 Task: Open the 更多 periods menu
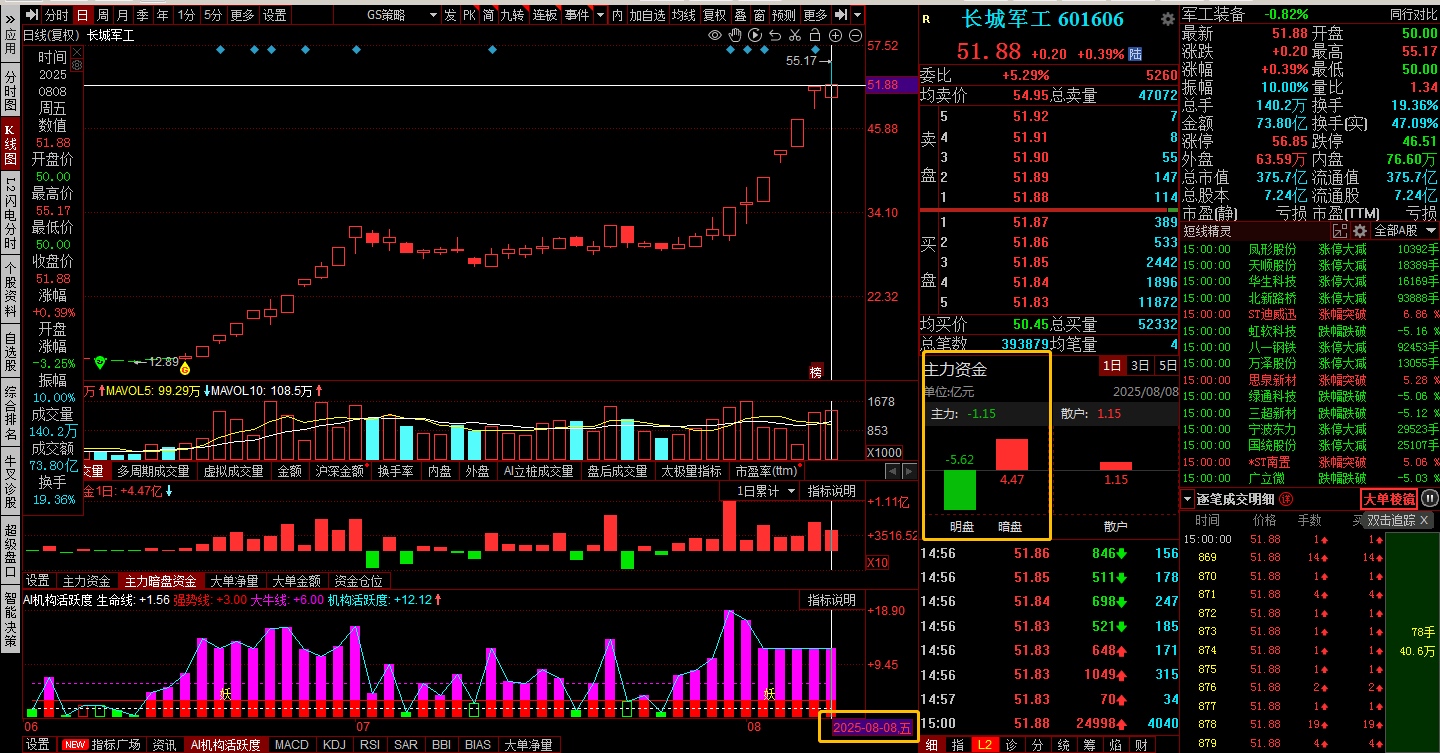tap(242, 15)
